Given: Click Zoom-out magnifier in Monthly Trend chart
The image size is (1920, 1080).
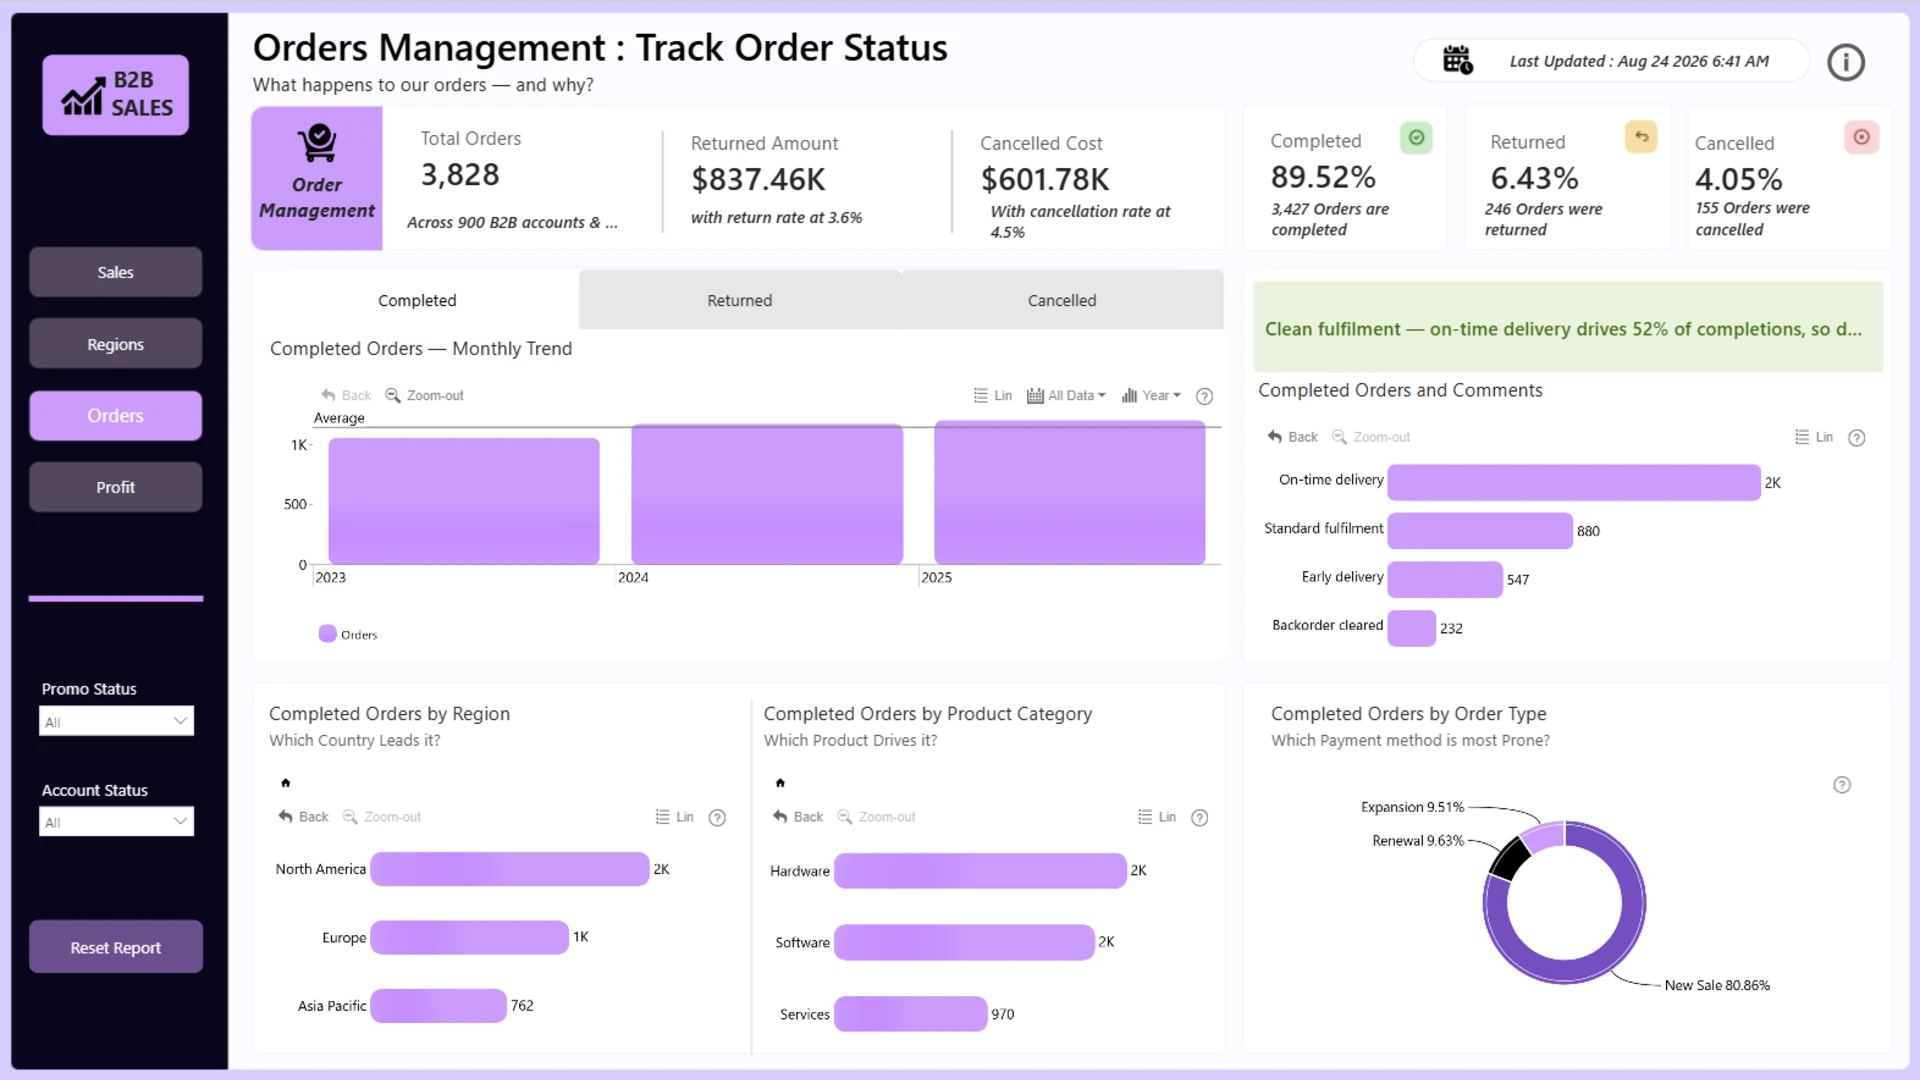Looking at the screenshot, I should pos(393,395).
